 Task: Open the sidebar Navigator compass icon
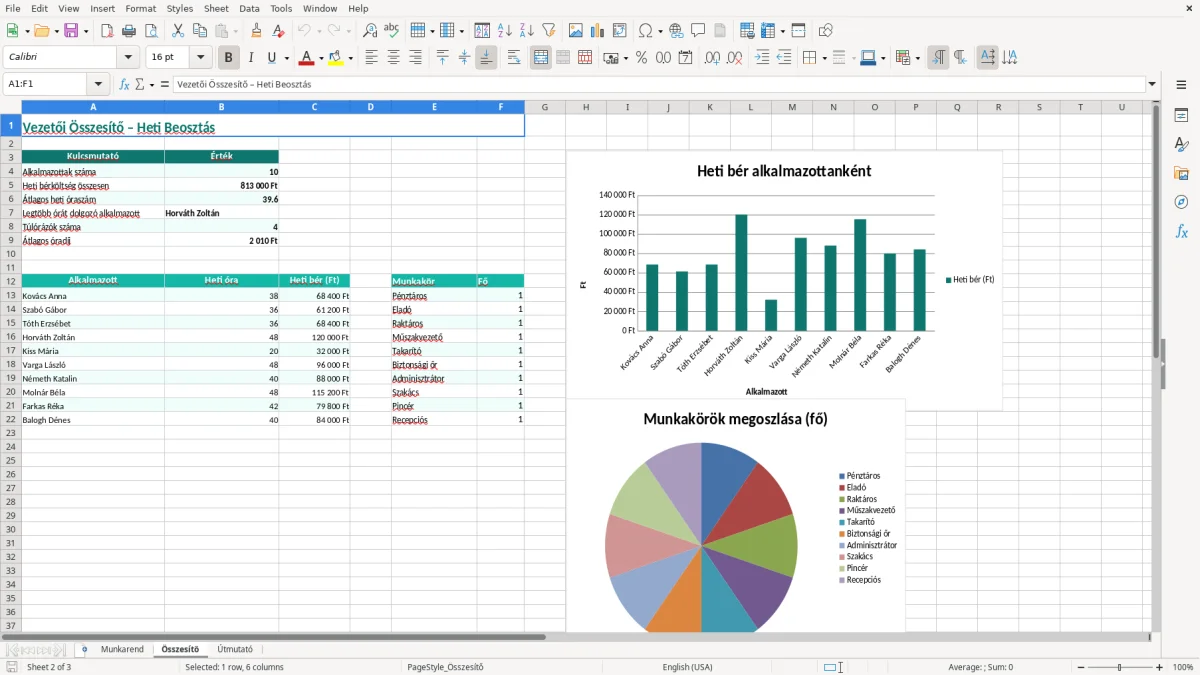tap(1181, 202)
